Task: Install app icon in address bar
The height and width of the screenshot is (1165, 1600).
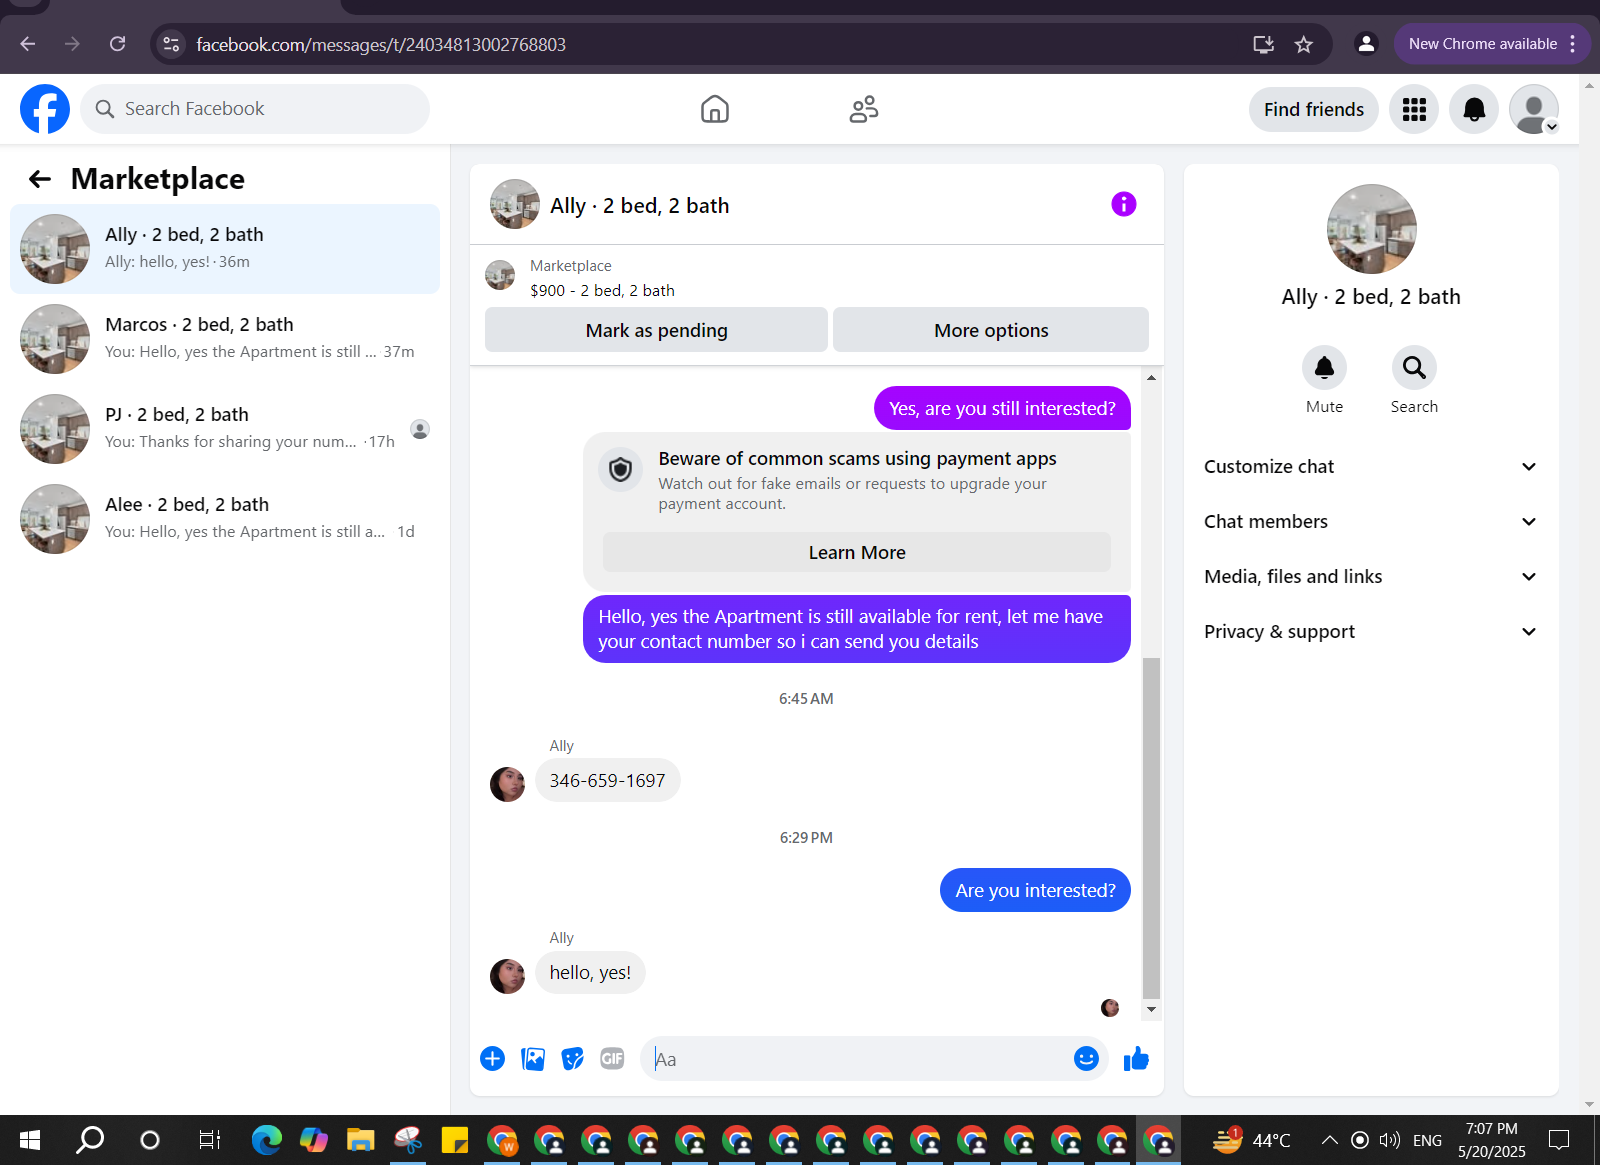Action: [x=1263, y=44]
